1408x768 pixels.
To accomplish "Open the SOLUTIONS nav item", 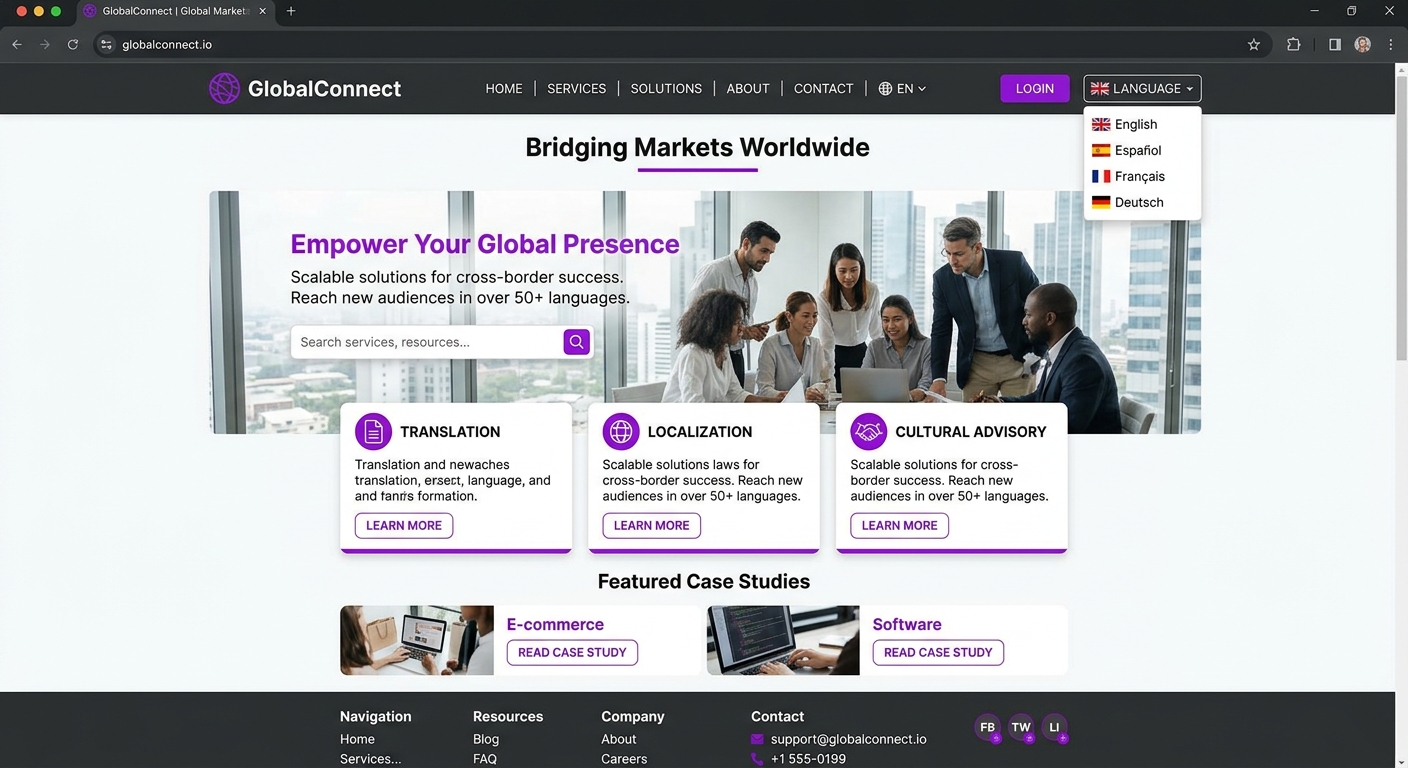I will pyautogui.click(x=666, y=88).
